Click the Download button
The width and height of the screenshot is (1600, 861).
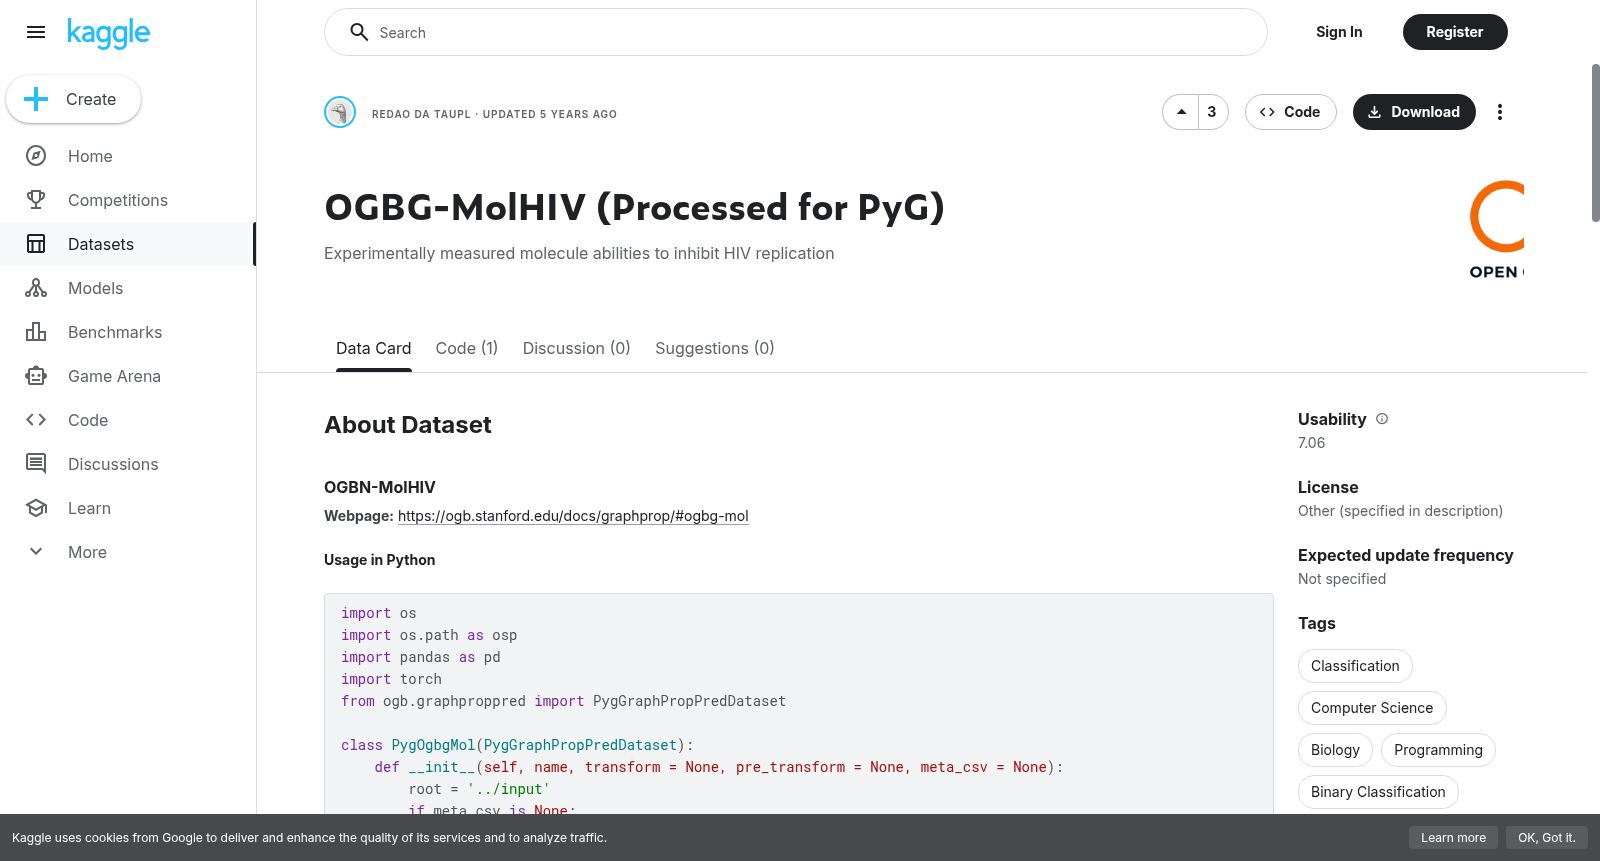[1414, 112]
